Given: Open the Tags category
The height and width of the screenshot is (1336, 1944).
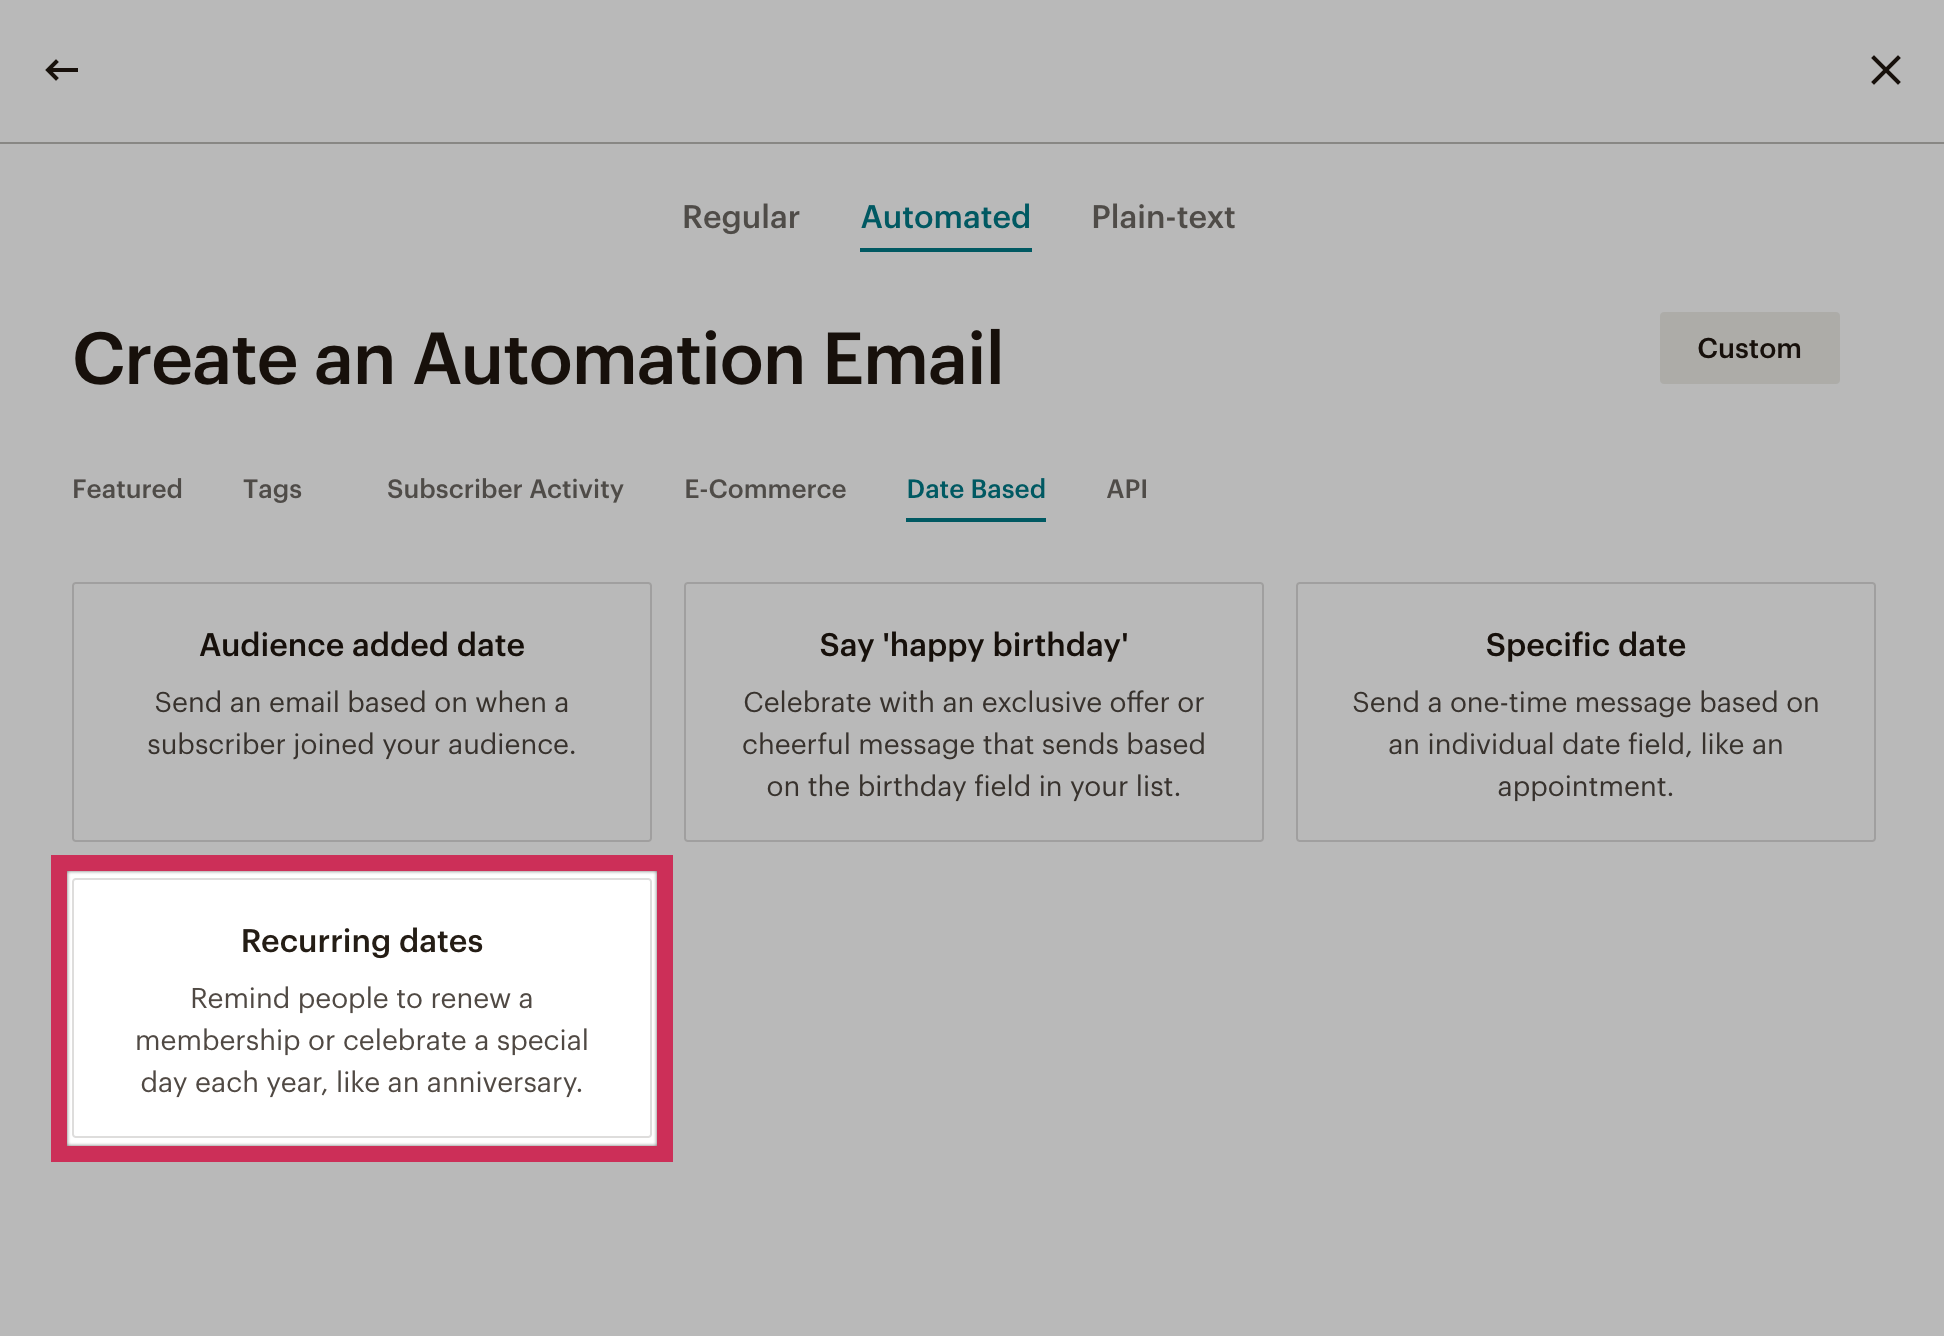Looking at the screenshot, I should coord(272,489).
